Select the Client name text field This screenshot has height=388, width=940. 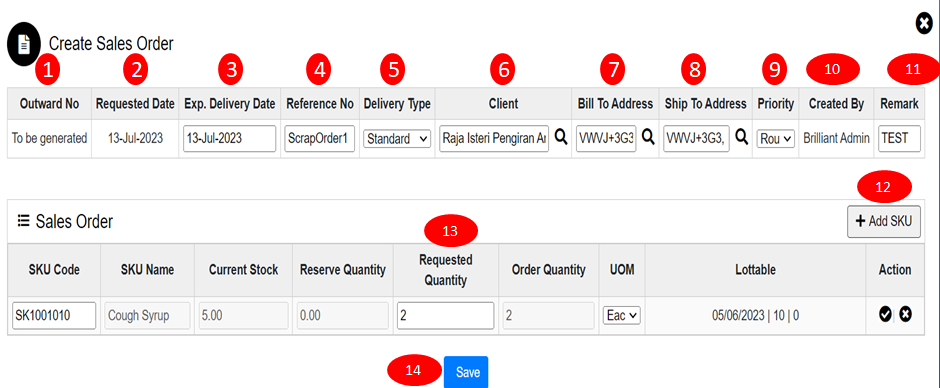coord(494,139)
